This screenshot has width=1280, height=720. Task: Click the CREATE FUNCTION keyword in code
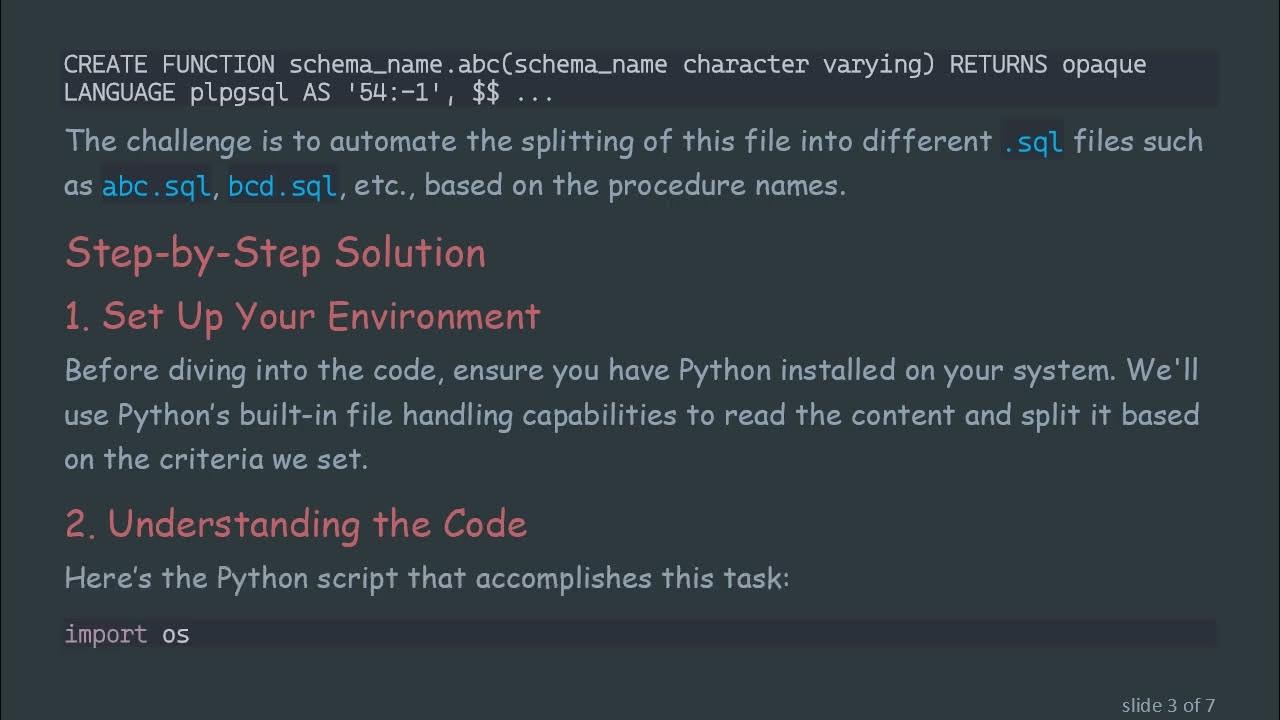(x=169, y=65)
